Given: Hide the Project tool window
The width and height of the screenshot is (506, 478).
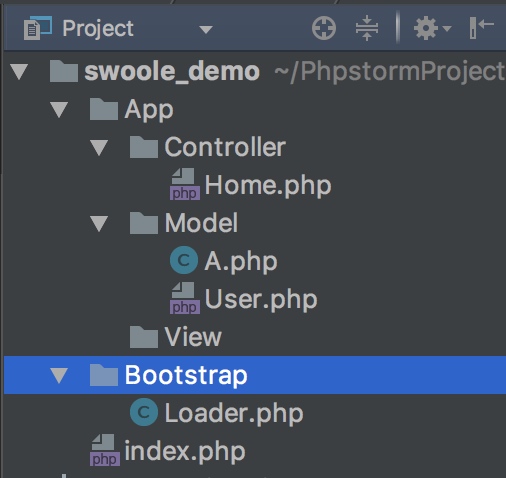Looking at the screenshot, I should tap(481, 28).
